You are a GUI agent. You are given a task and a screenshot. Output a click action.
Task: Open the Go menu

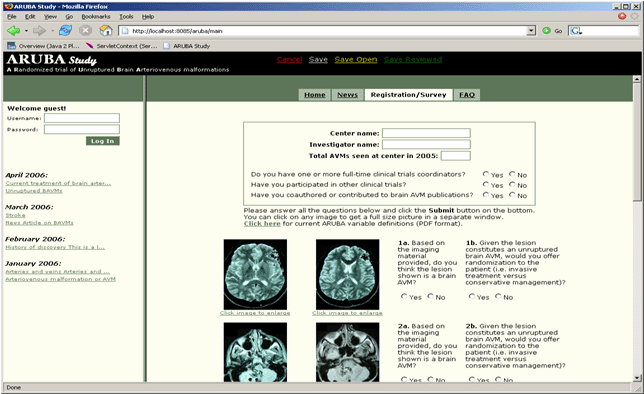click(x=69, y=16)
